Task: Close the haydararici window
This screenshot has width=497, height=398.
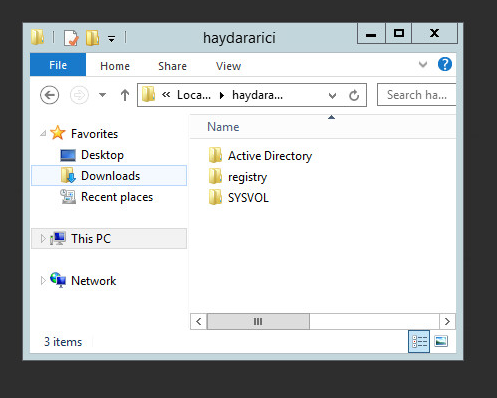Action: click(x=435, y=33)
